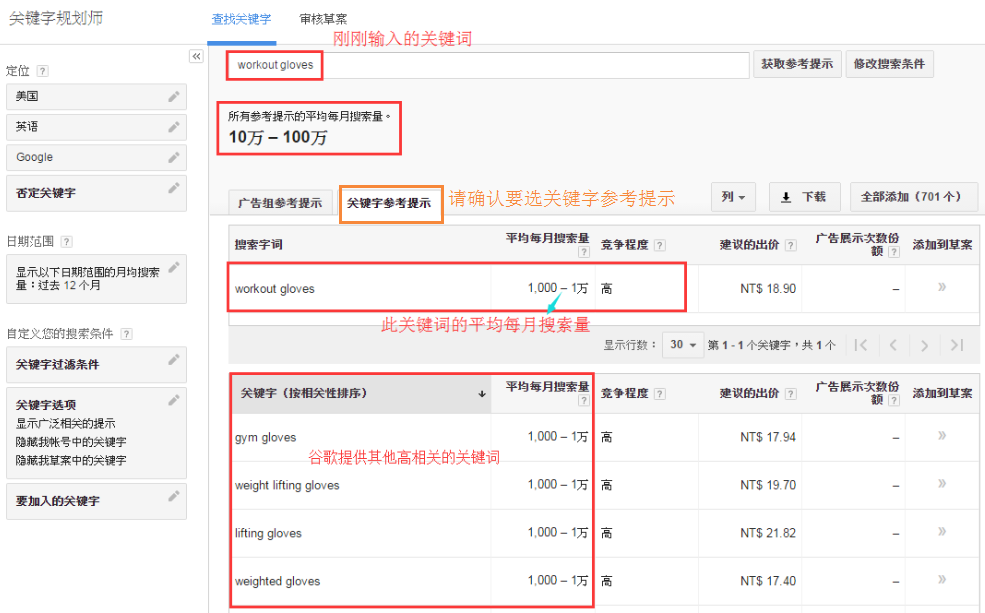Add workout gloves to plan arrow
Image resolution: width=985 pixels, height=613 pixels.
[x=942, y=287]
